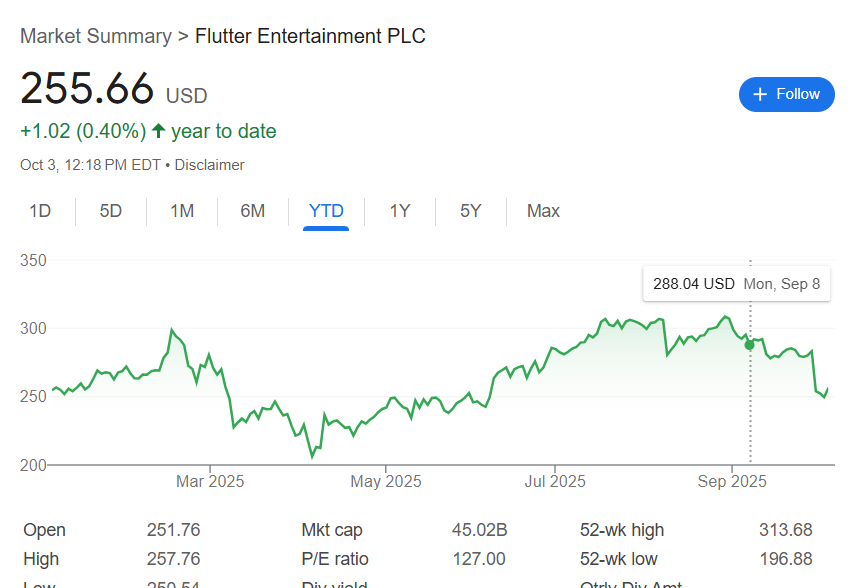Viewport: 855px width, 588px height.
Task: Click the green data point on chart
Action: click(x=750, y=345)
